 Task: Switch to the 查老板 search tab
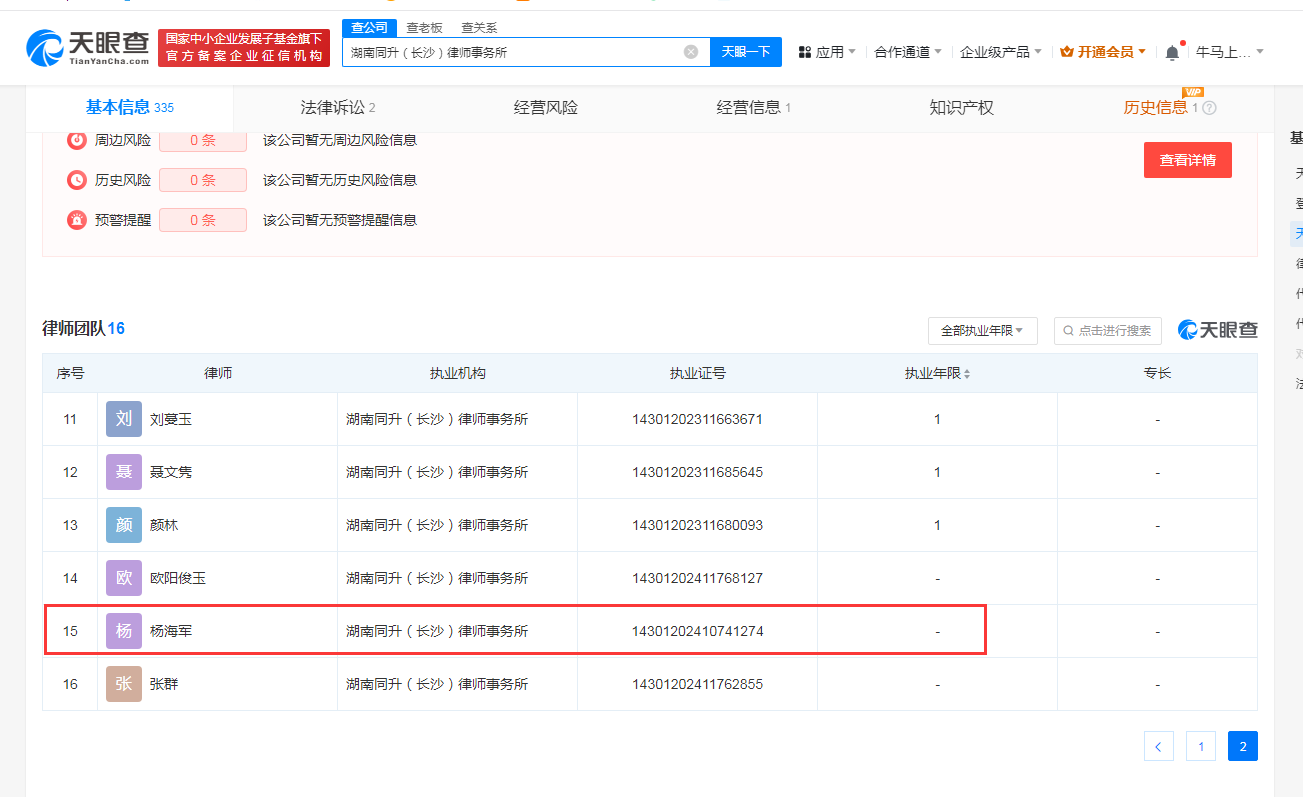[424, 28]
